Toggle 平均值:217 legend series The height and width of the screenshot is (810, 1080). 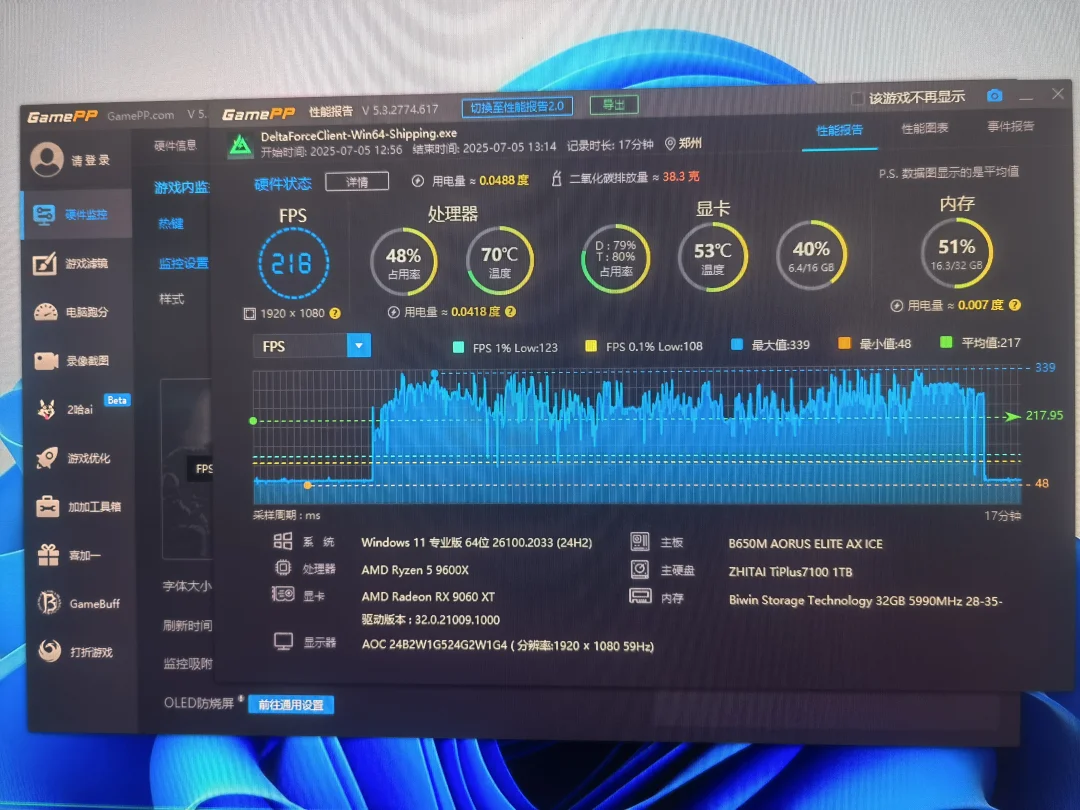point(981,342)
